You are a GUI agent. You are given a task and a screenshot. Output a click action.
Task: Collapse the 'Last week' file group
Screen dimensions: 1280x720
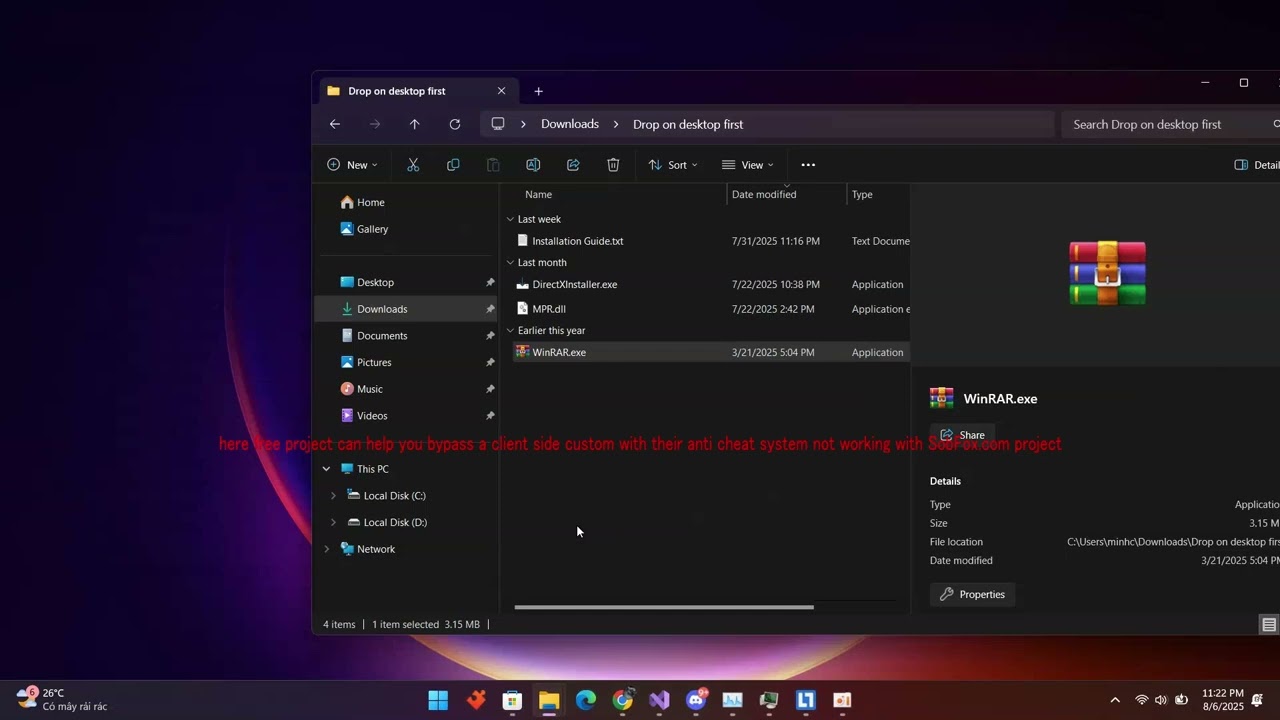510,219
